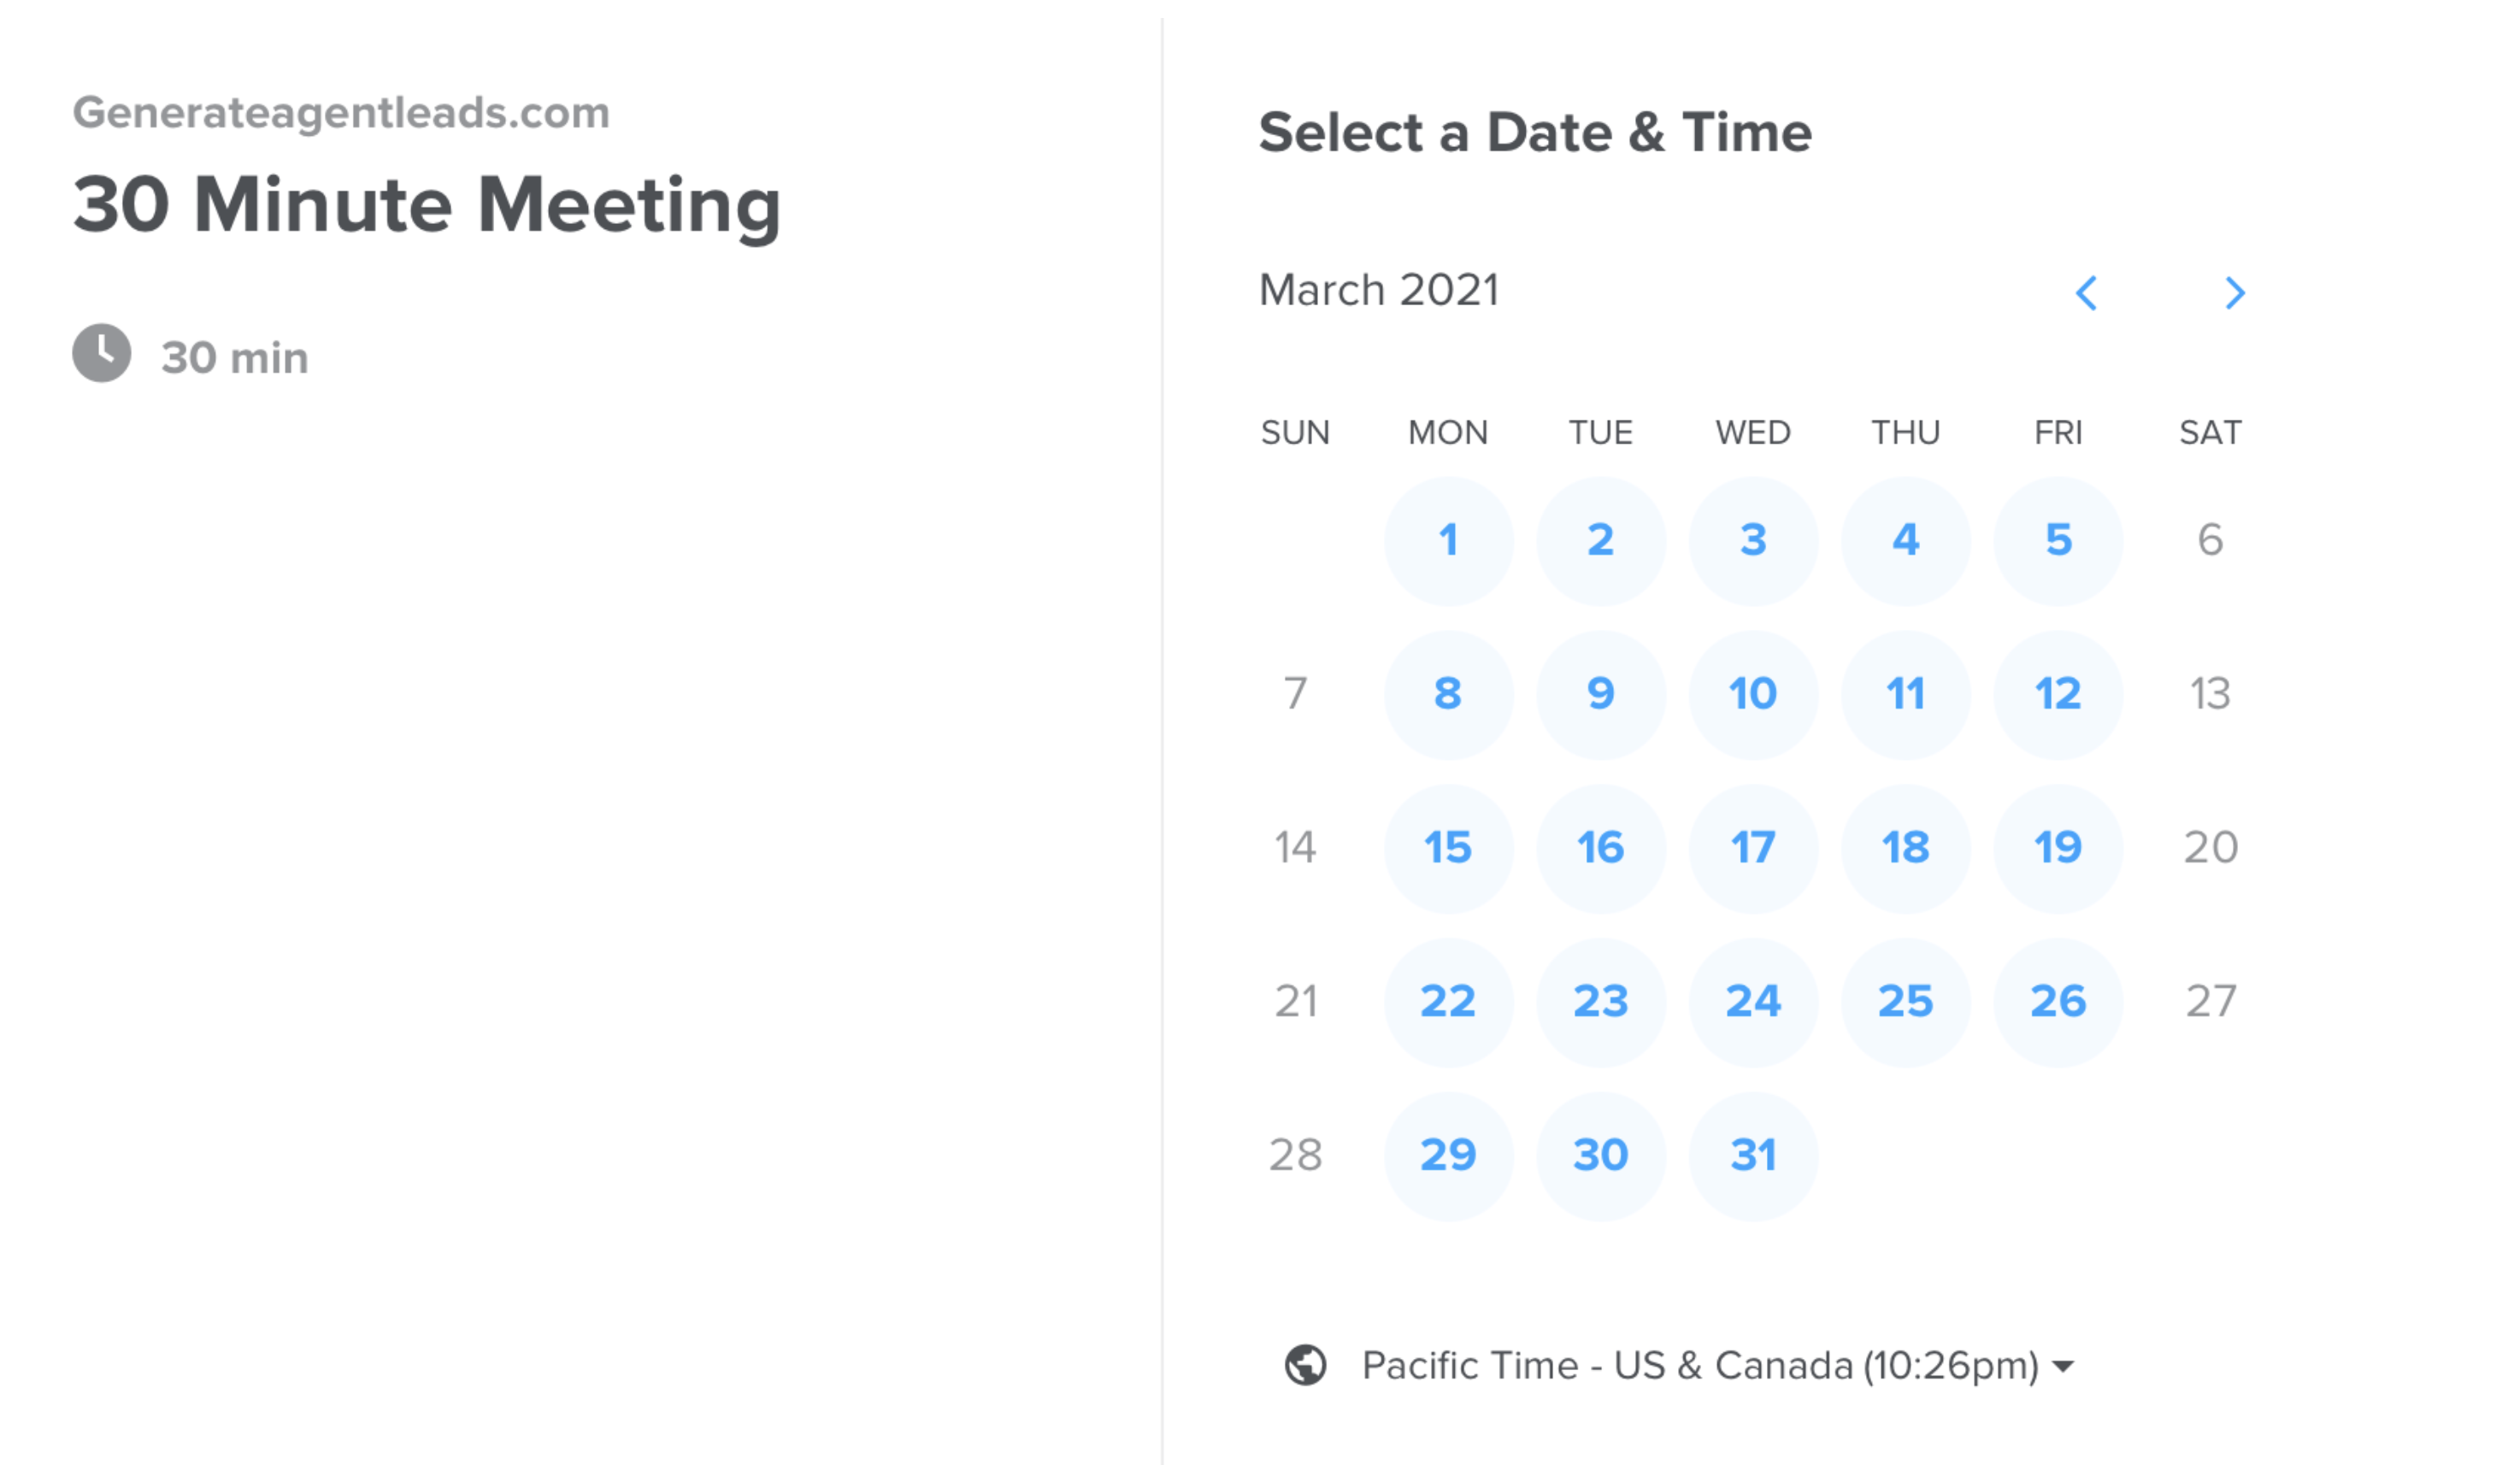Select March 10 on the calendar
The image size is (2520, 1465).
(x=1753, y=694)
